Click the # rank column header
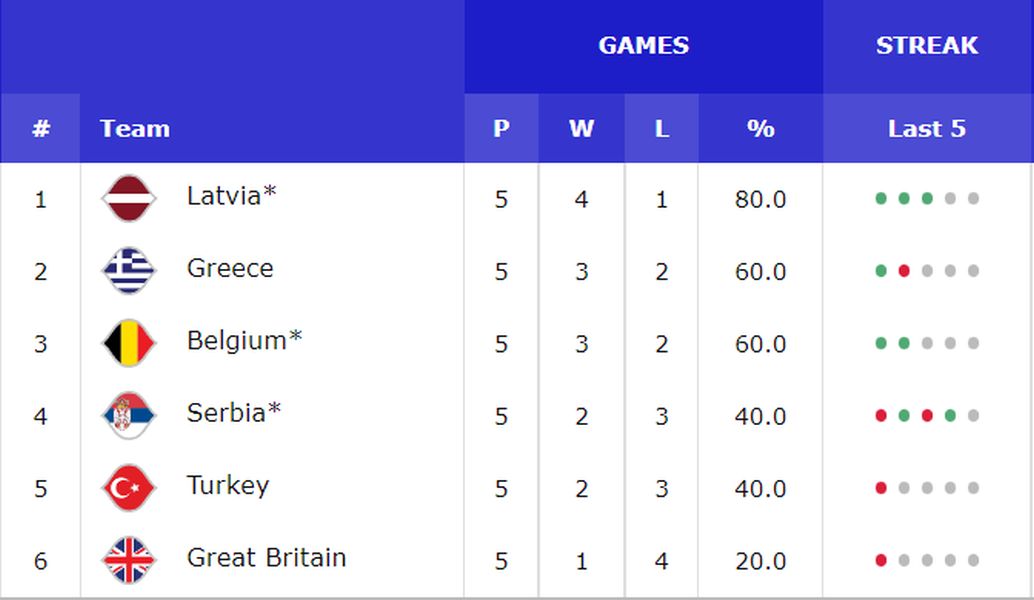Viewport: 1034px width, 600px height. [40, 128]
